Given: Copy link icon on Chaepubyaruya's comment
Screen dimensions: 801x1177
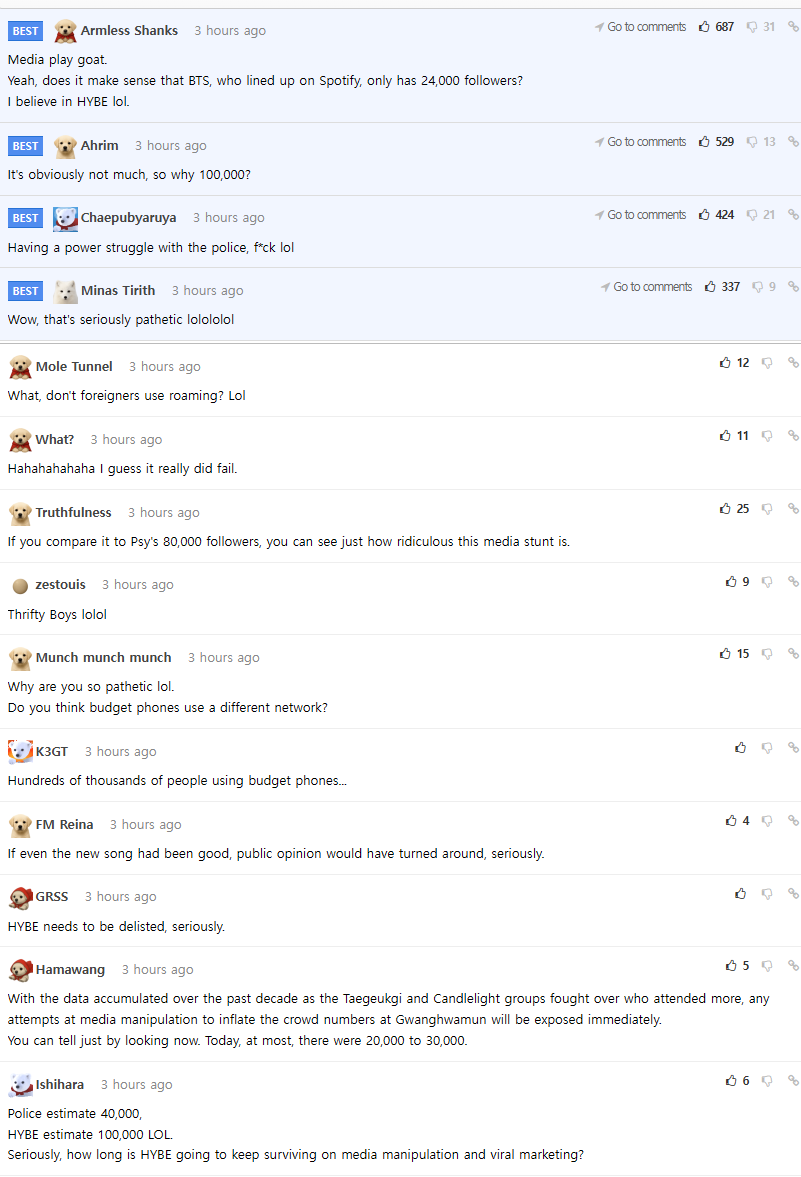Looking at the screenshot, I should click(x=793, y=215).
